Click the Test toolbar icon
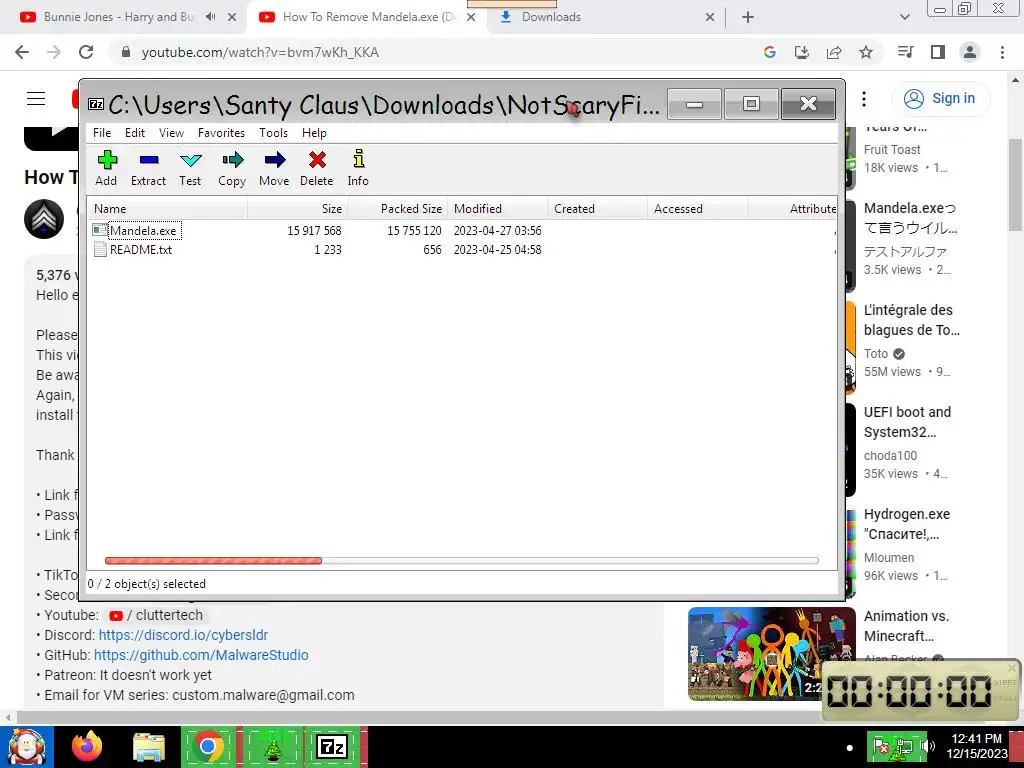 tap(190, 168)
